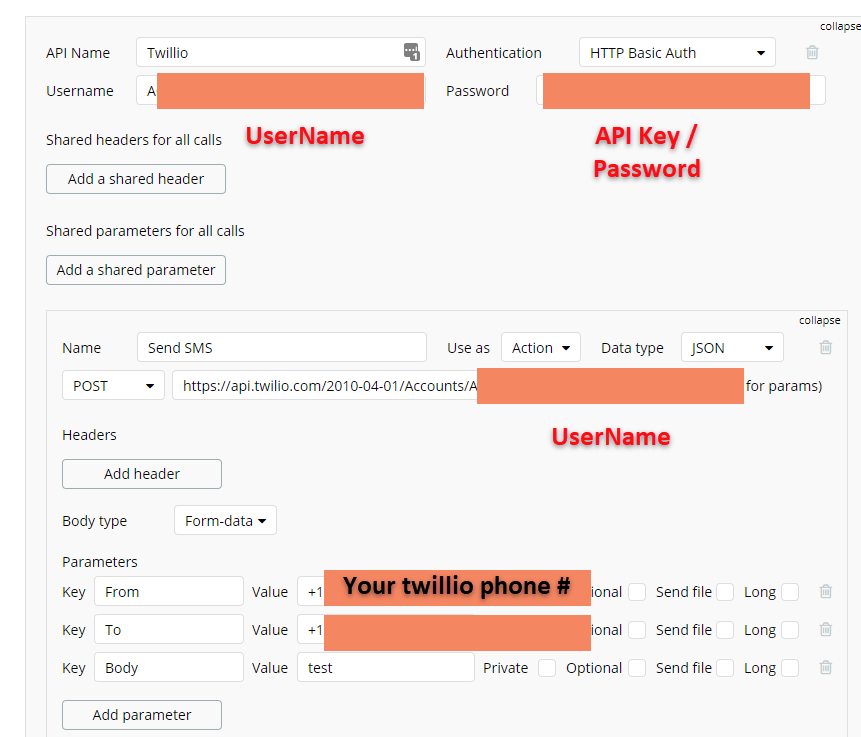This screenshot has height=737, width=861.
Task: Remove the From parameter trash icon
Action: click(825, 591)
